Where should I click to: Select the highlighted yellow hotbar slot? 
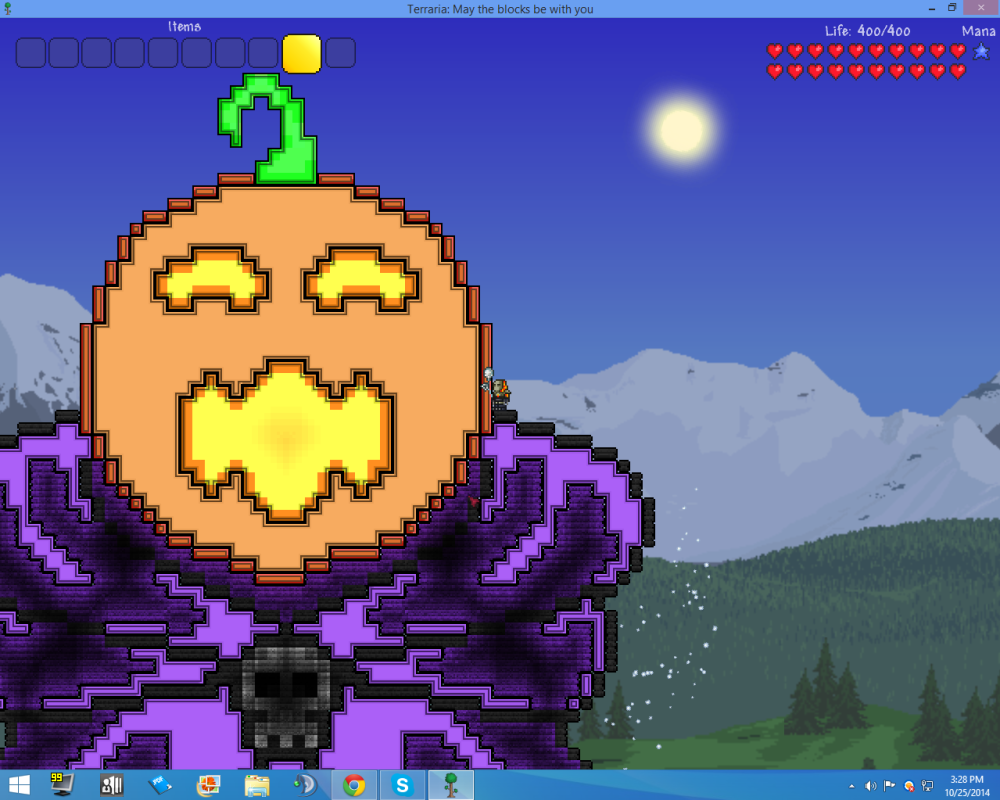[x=302, y=54]
